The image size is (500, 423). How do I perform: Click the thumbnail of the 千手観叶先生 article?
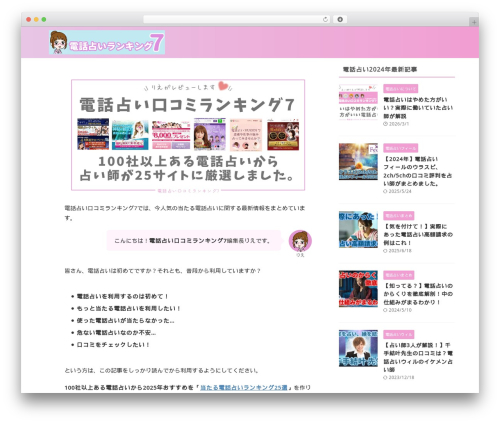(358, 348)
